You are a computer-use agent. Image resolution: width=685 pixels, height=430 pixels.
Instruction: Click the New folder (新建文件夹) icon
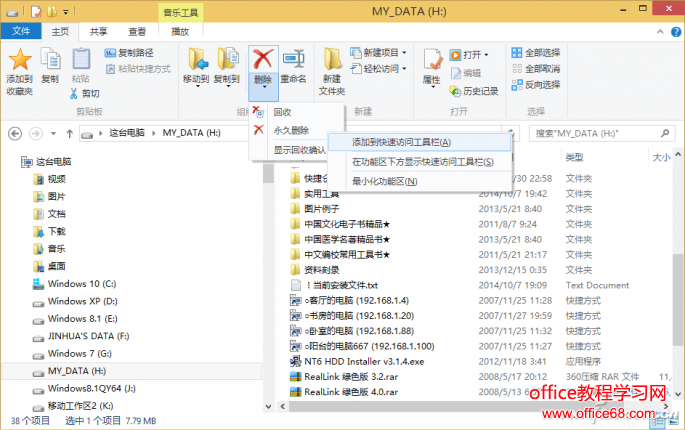tap(332, 60)
